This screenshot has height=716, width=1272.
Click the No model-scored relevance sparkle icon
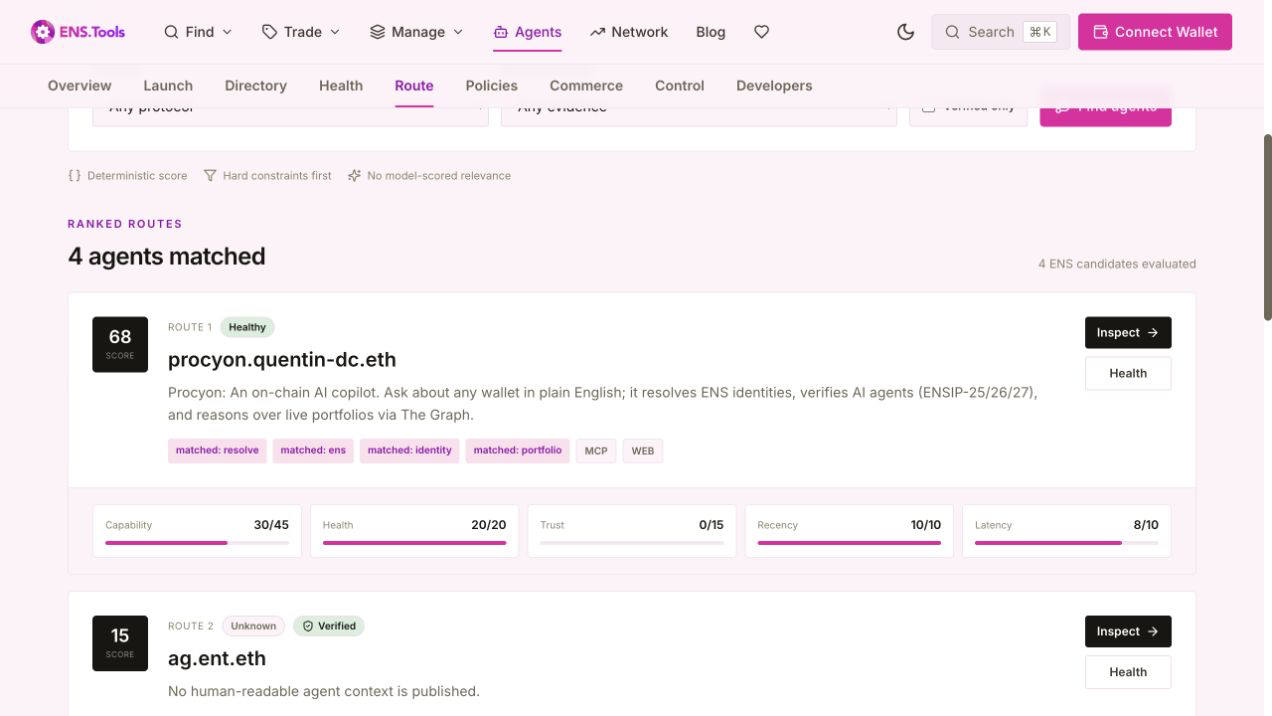pyautogui.click(x=354, y=175)
